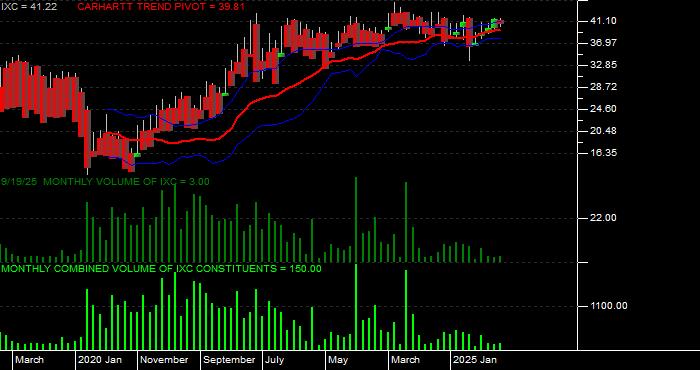Click the MONTHLY VOLUME OF IXC = 3.00 label
The width and height of the screenshot is (700, 370).
[126, 182]
